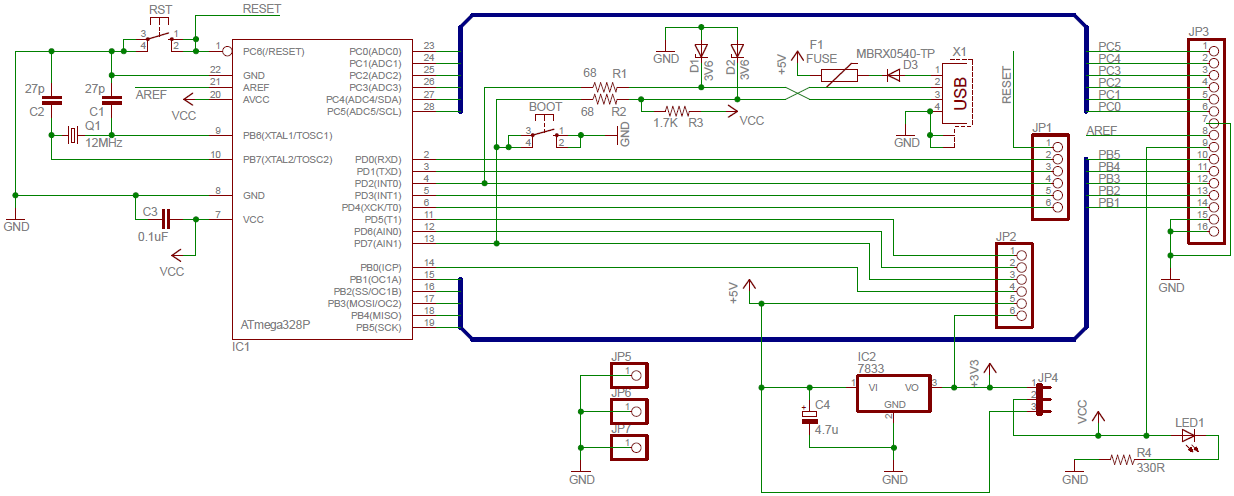Click the JP2 six-pin header
This screenshot has height=496, width=1234.
tap(1013, 286)
